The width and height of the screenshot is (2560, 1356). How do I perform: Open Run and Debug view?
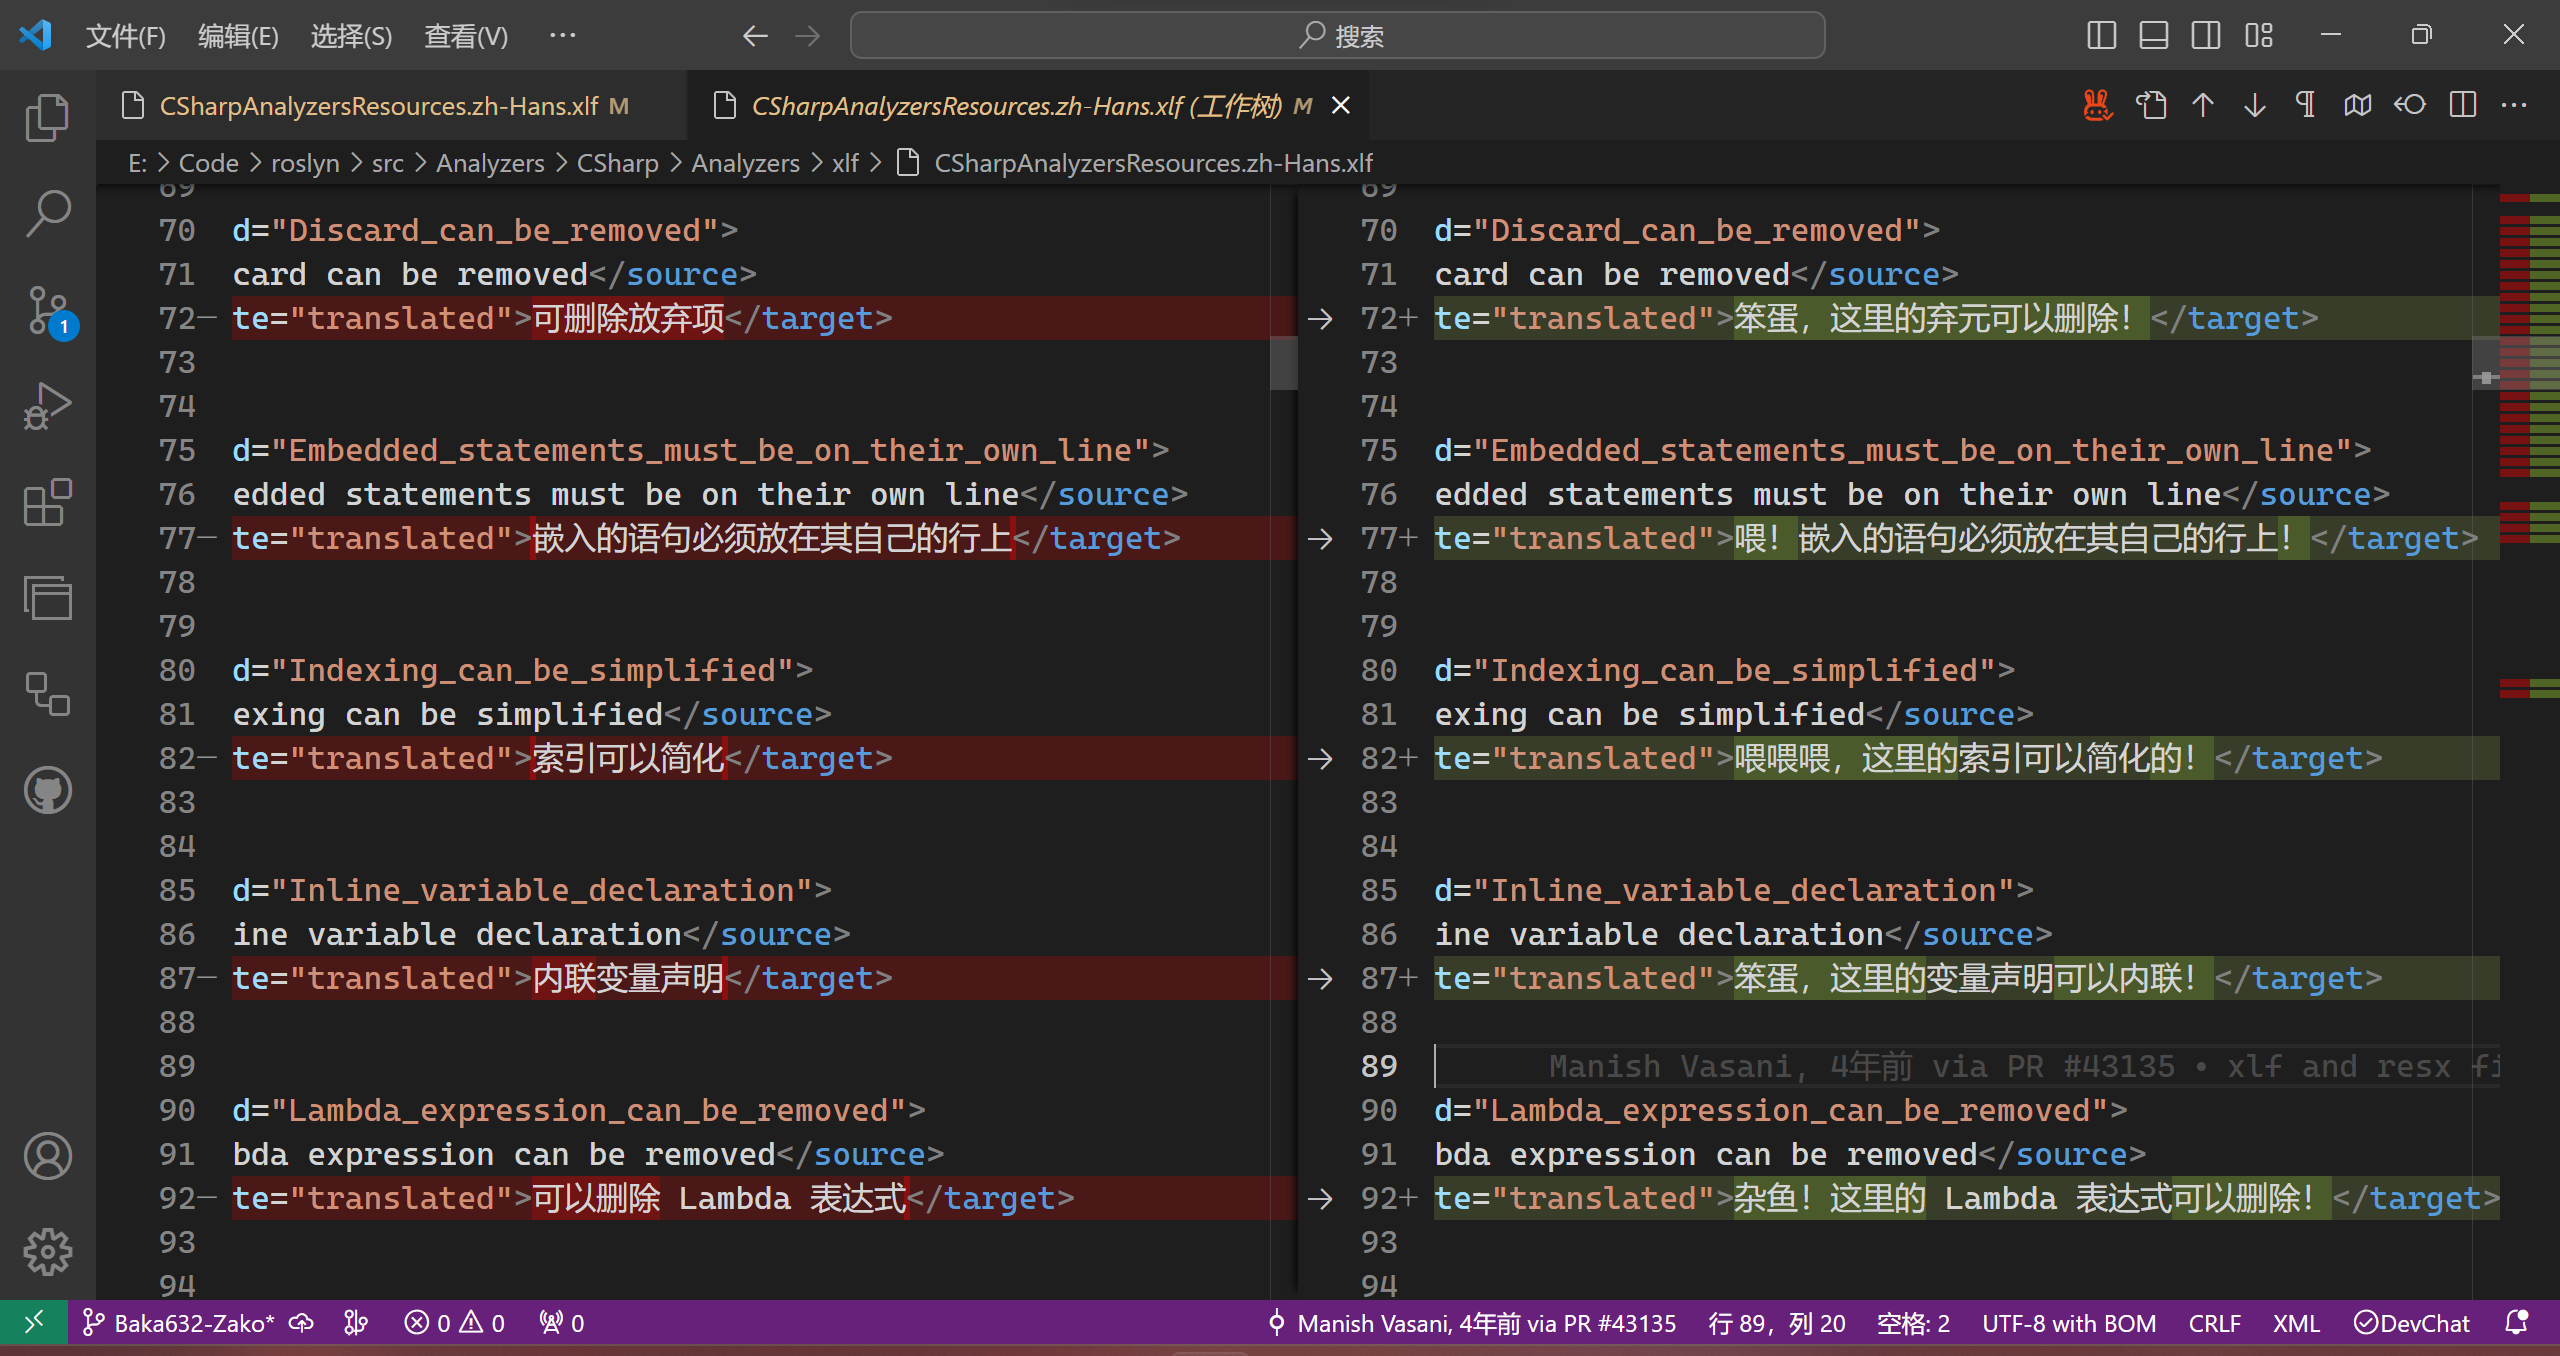tap(47, 406)
